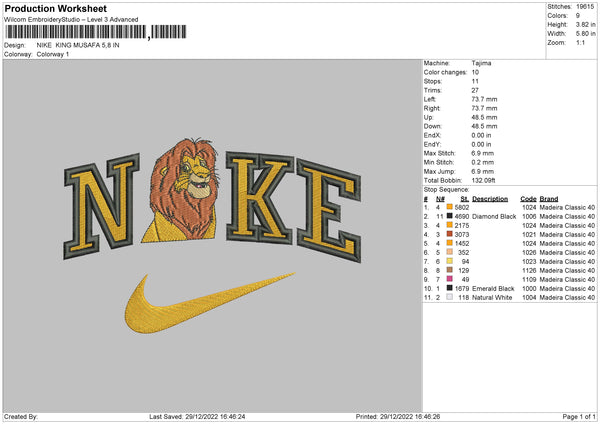Click the orange swatch beside stitch count 5802
The image size is (600, 424).
(450, 207)
